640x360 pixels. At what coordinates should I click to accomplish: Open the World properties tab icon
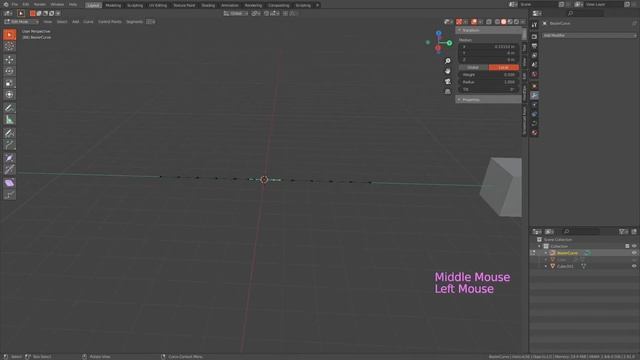coord(534,74)
